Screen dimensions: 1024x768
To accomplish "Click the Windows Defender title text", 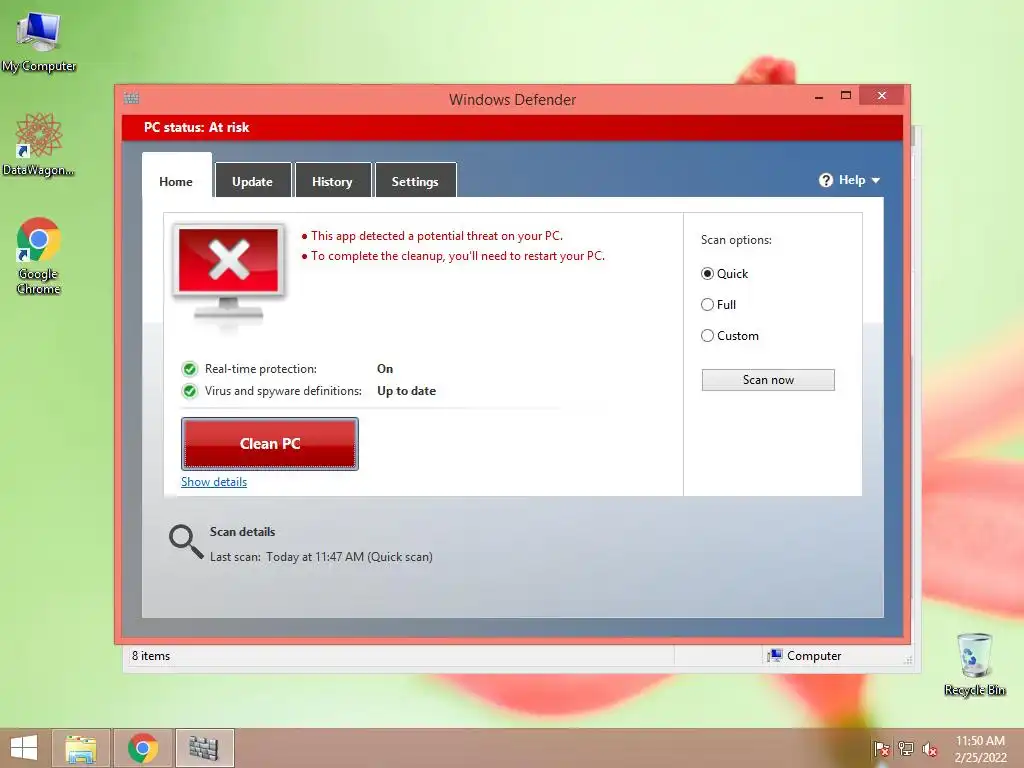I will pyautogui.click(x=512, y=100).
